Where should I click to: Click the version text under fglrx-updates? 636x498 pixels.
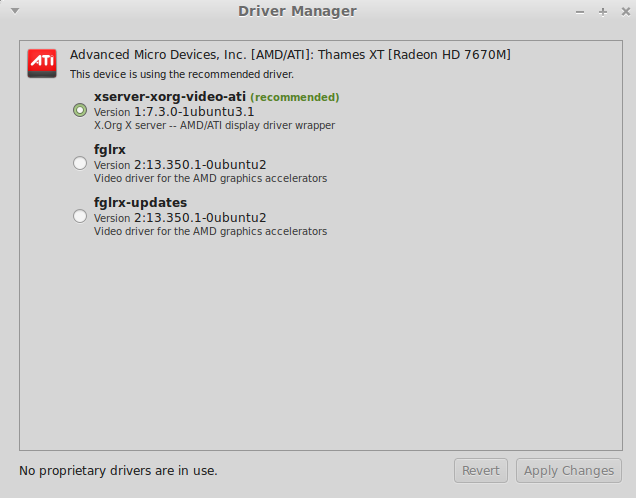click(180, 218)
